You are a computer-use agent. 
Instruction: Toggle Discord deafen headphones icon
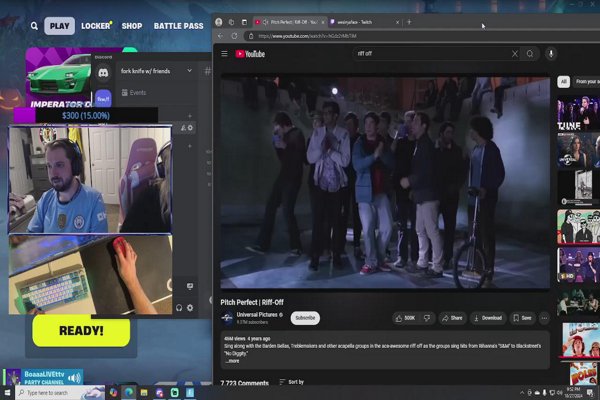pos(179,308)
